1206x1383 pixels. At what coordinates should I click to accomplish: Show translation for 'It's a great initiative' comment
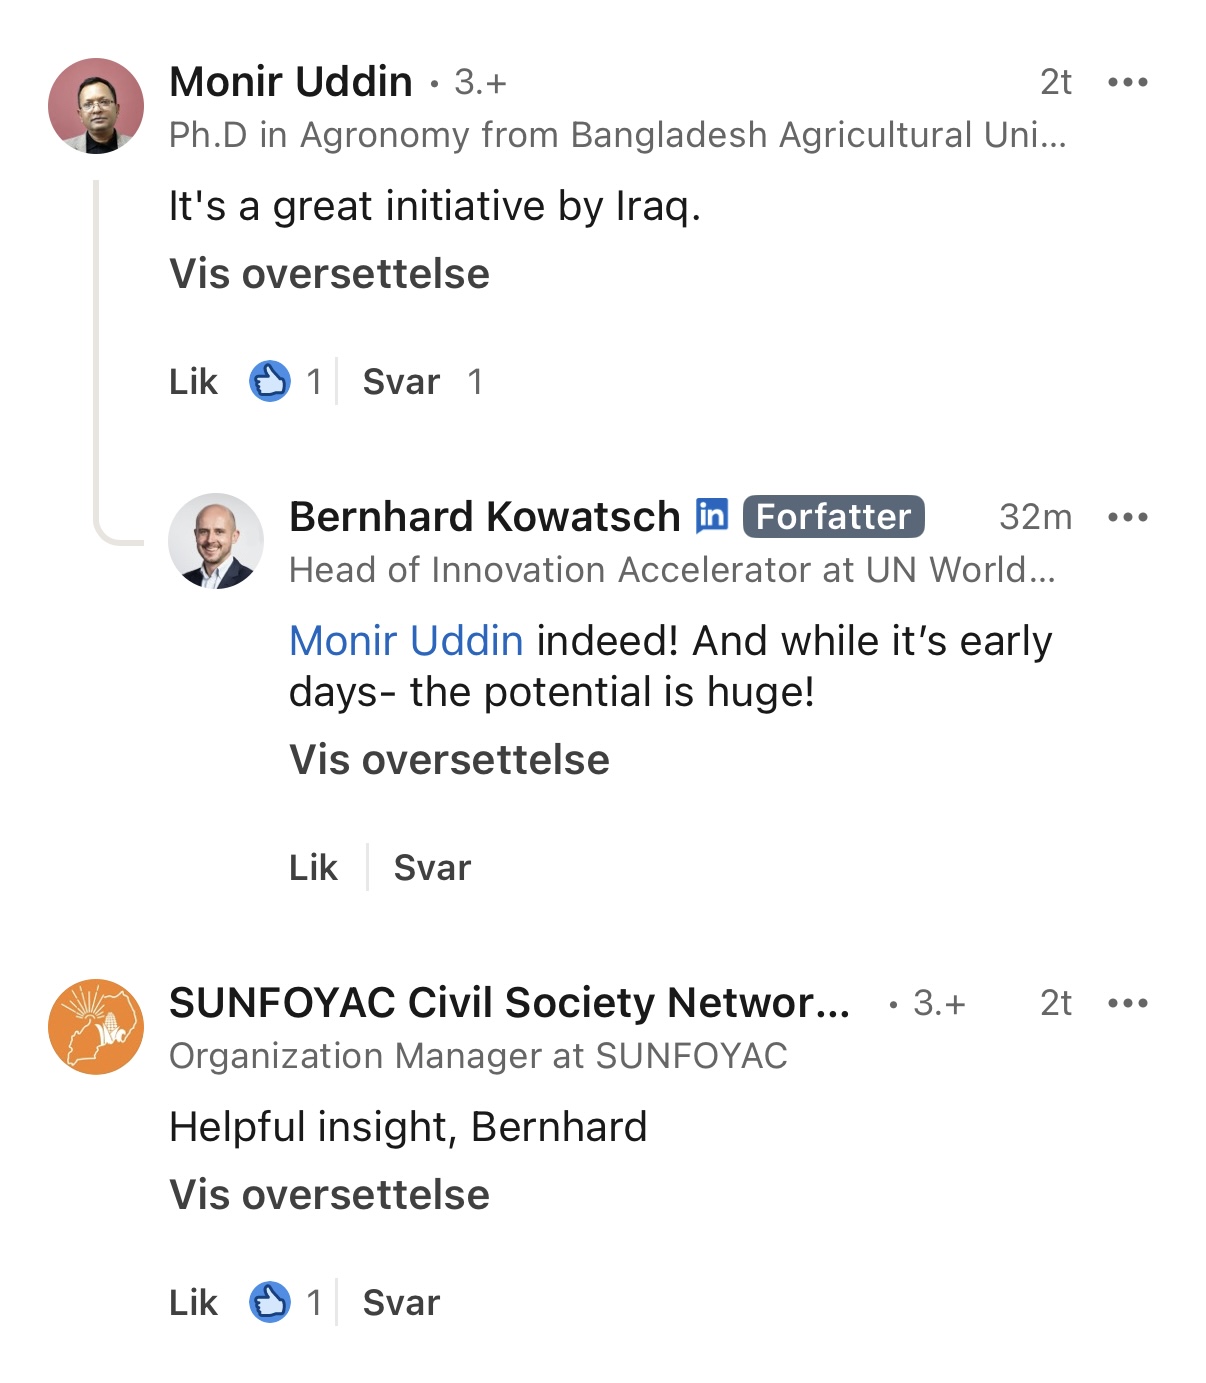click(x=329, y=274)
